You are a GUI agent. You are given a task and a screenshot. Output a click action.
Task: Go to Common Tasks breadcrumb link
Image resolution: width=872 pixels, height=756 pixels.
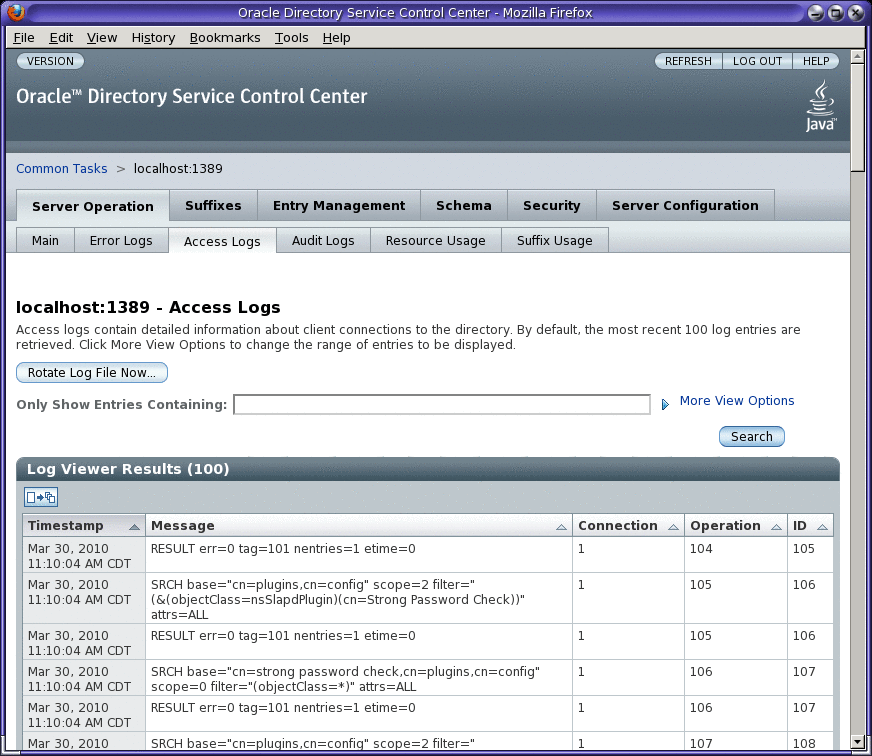[62, 169]
